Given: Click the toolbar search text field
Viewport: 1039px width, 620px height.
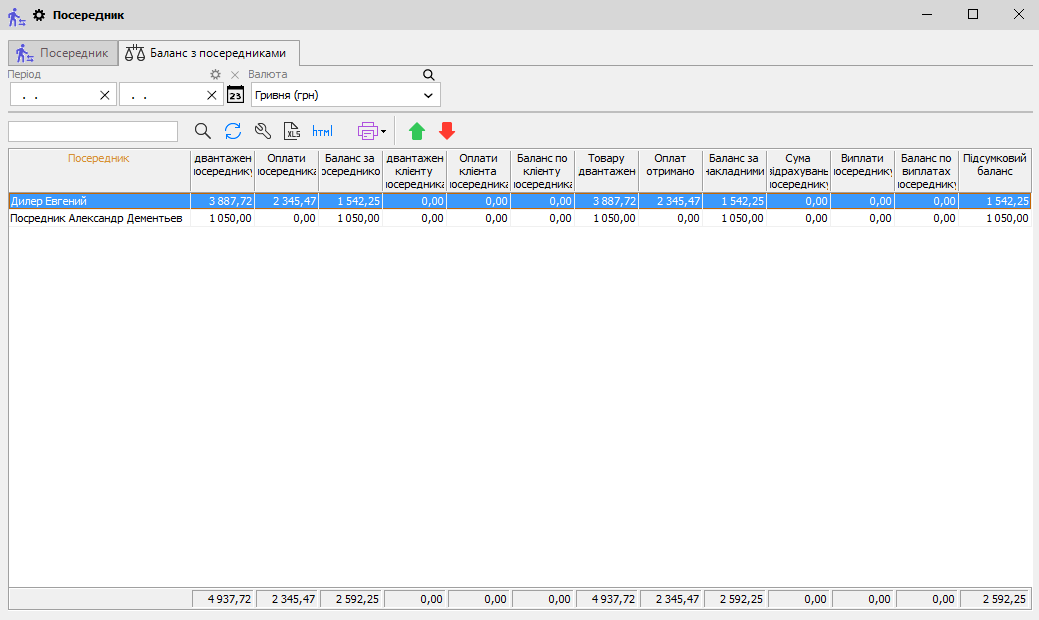Looking at the screenshot, I should 93,131.
